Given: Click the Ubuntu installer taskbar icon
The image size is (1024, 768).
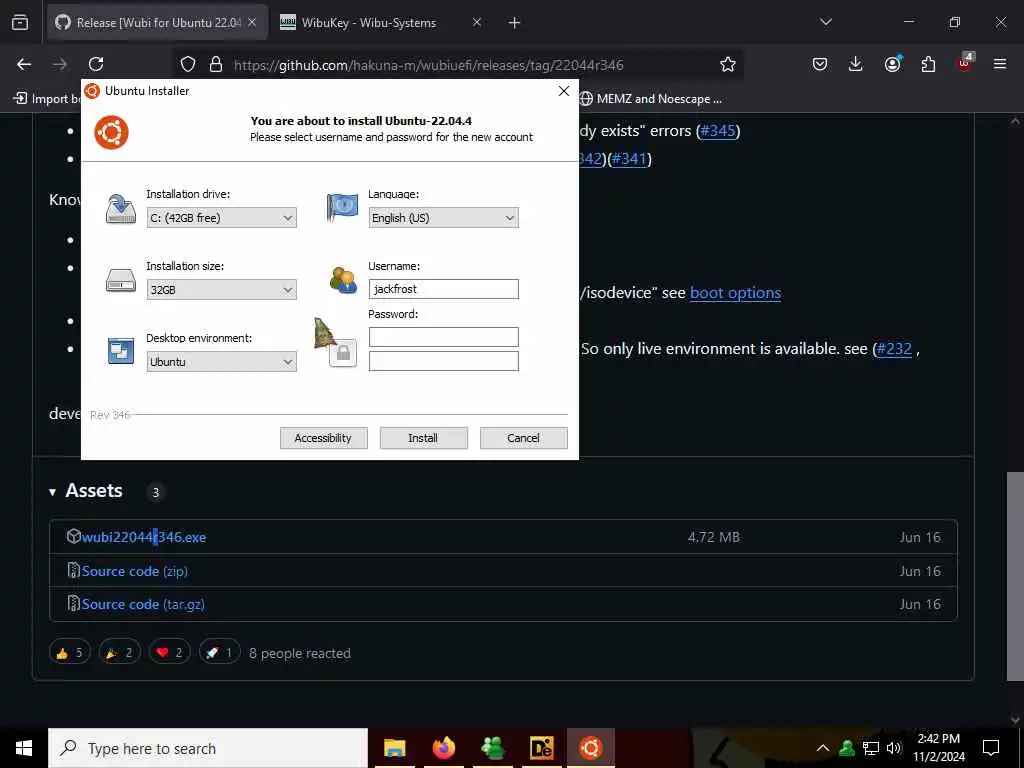Looking at the screenshot, I should pyautogui.click(x=590, y=748).
